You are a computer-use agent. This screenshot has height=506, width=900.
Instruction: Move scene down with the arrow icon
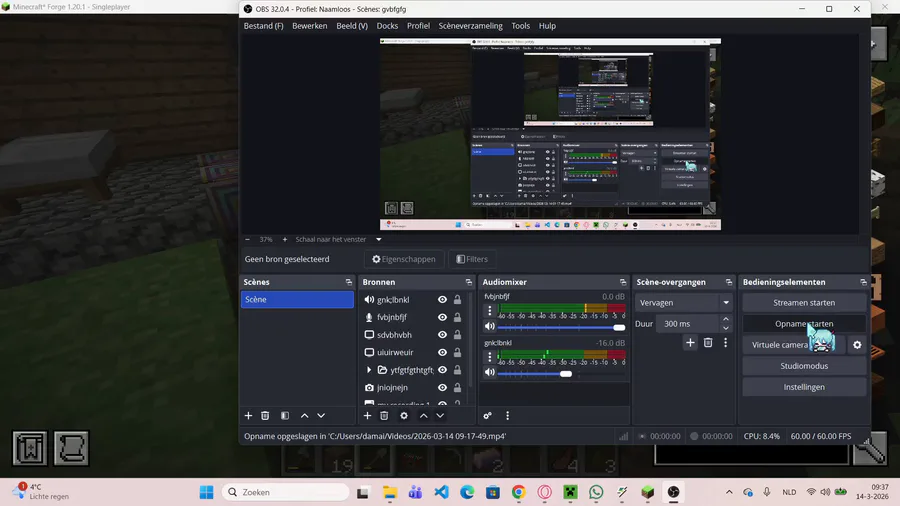[x=321, y=415]
